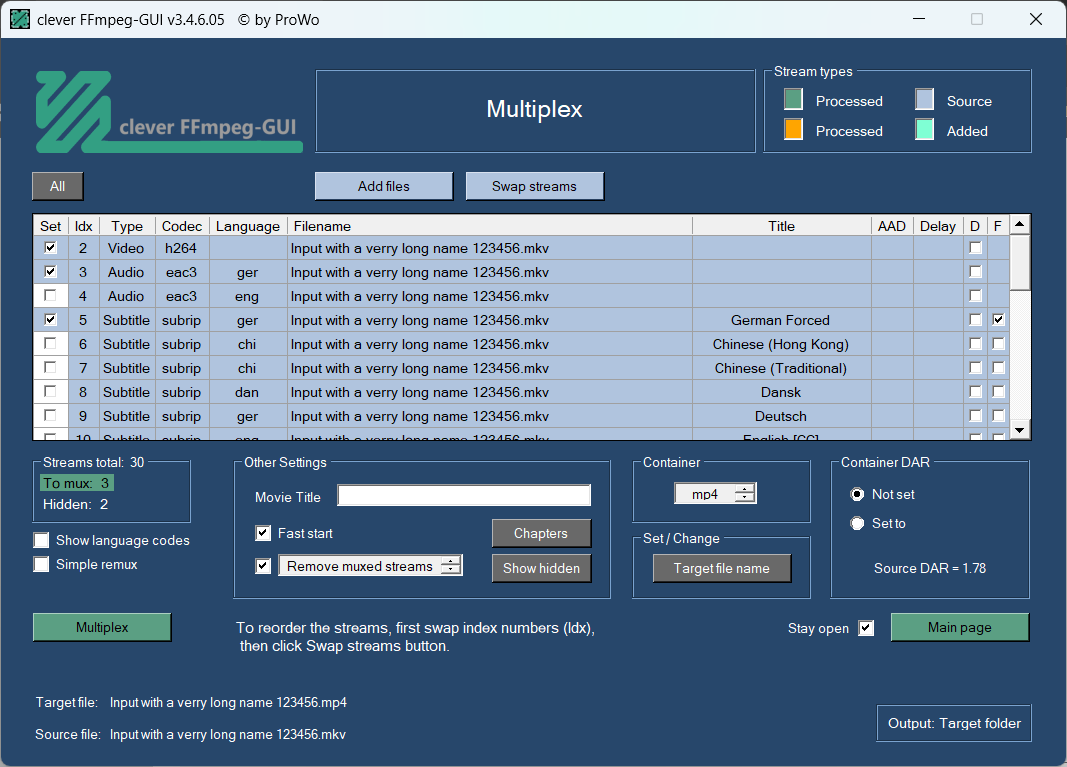
Task: Click the title bar app icon
Action: (x=20, y=19)
